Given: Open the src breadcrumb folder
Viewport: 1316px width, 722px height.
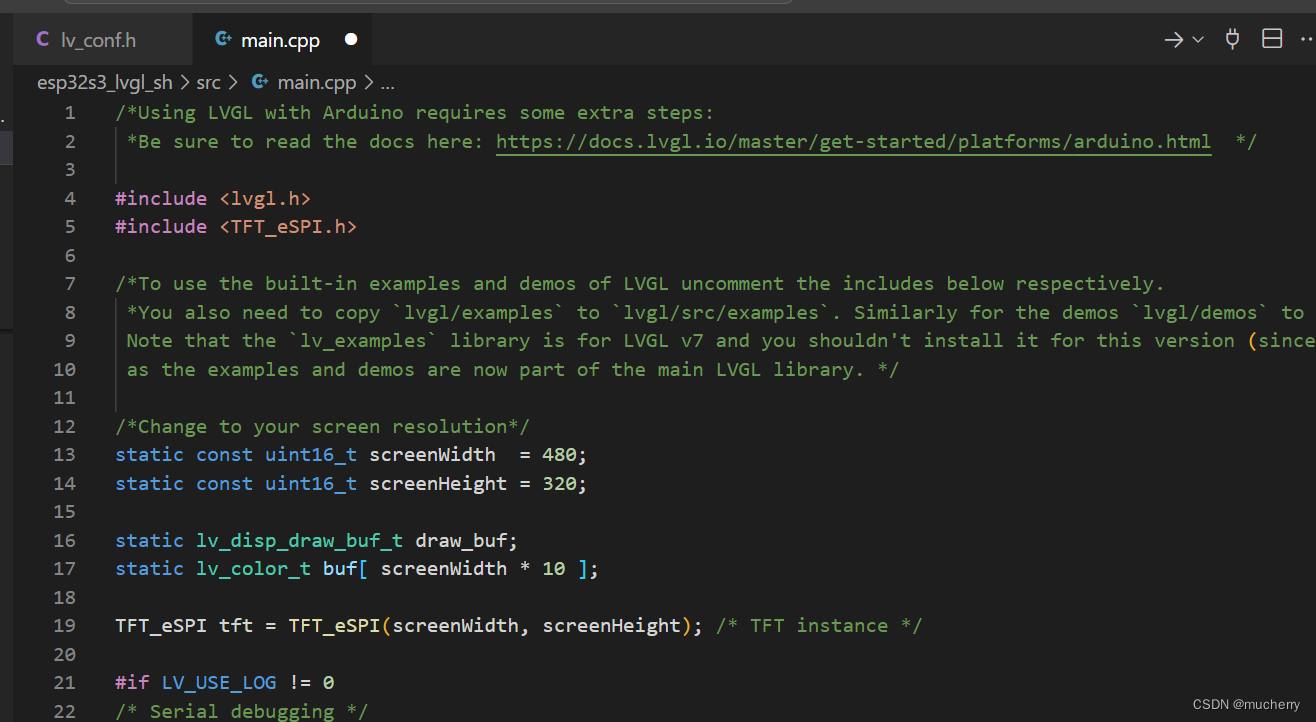Looking at the screenshot, I should pos(207,83).
